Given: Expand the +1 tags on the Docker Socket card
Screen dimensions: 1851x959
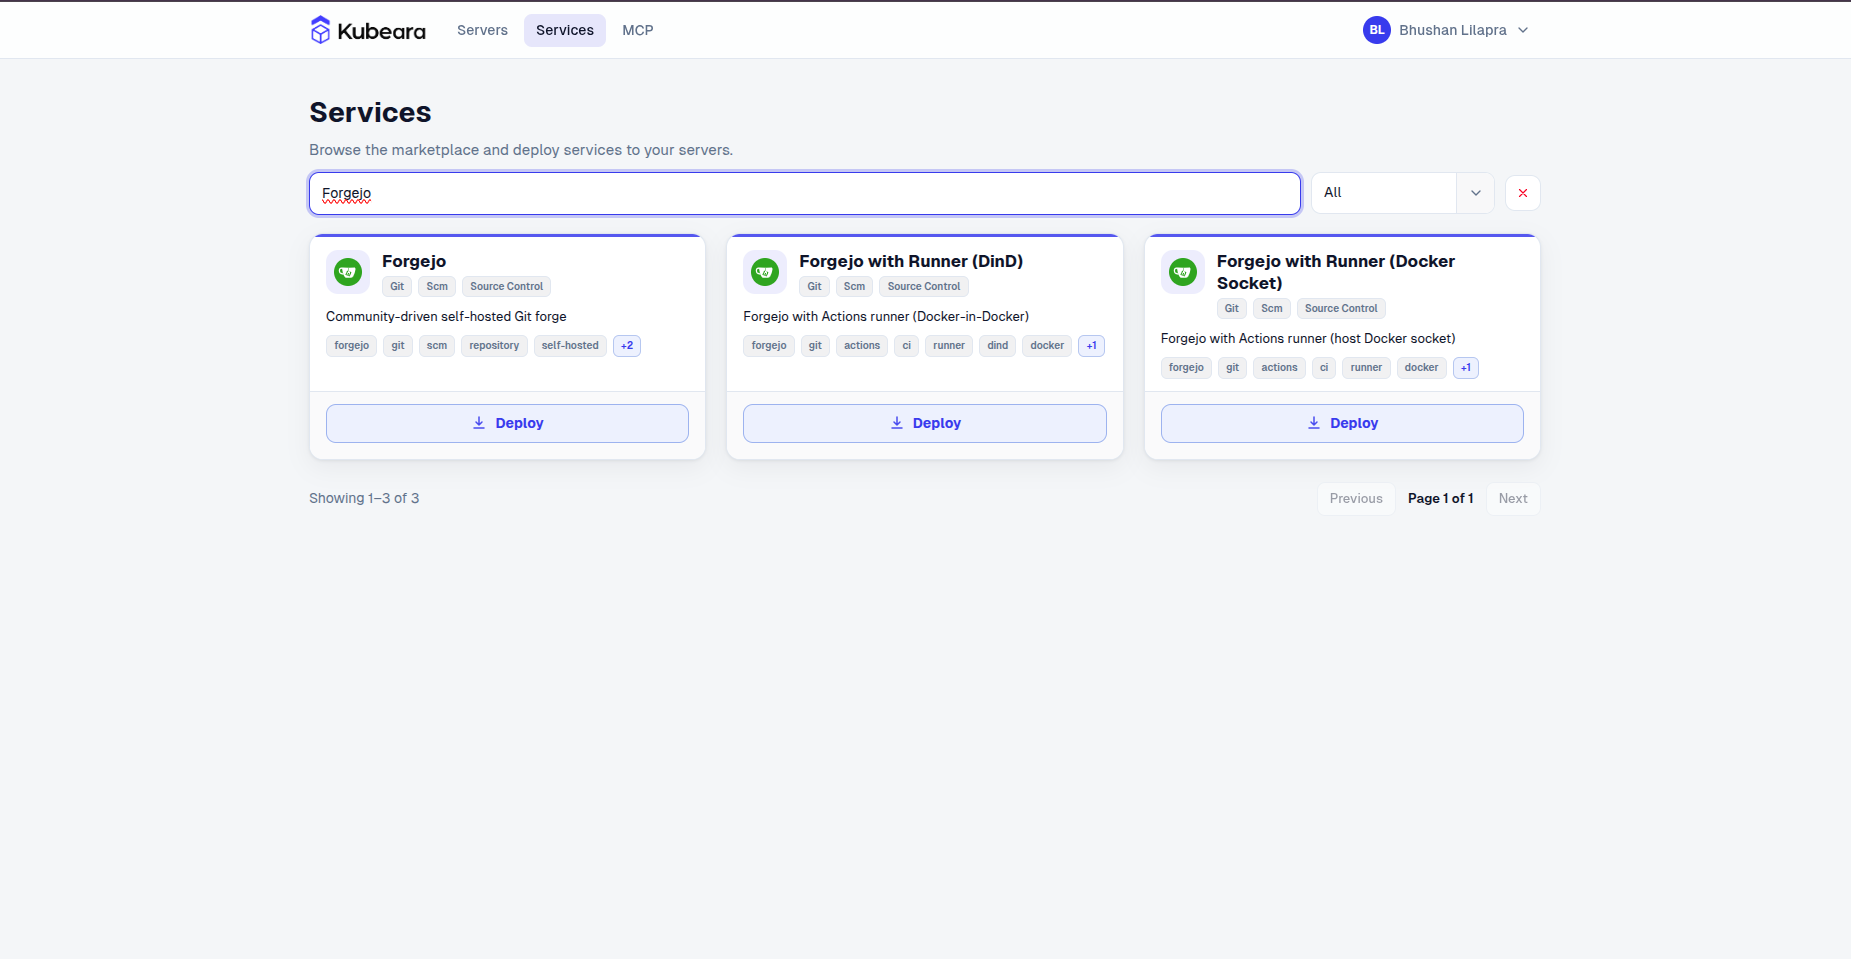Looking at the screenshot, I should 1466,368.
